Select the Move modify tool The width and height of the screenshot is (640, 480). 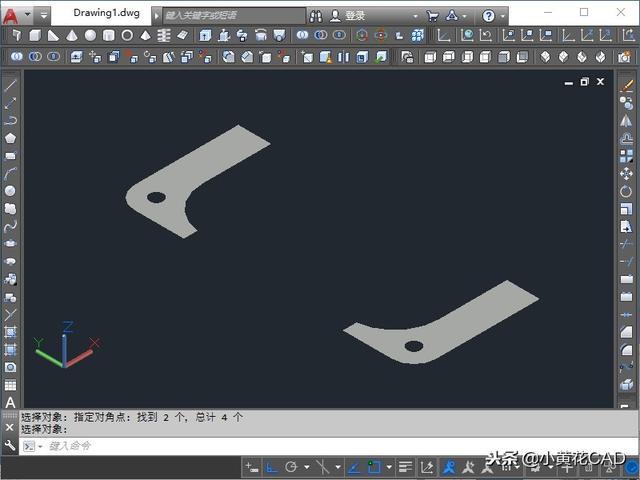coord(626,173)
